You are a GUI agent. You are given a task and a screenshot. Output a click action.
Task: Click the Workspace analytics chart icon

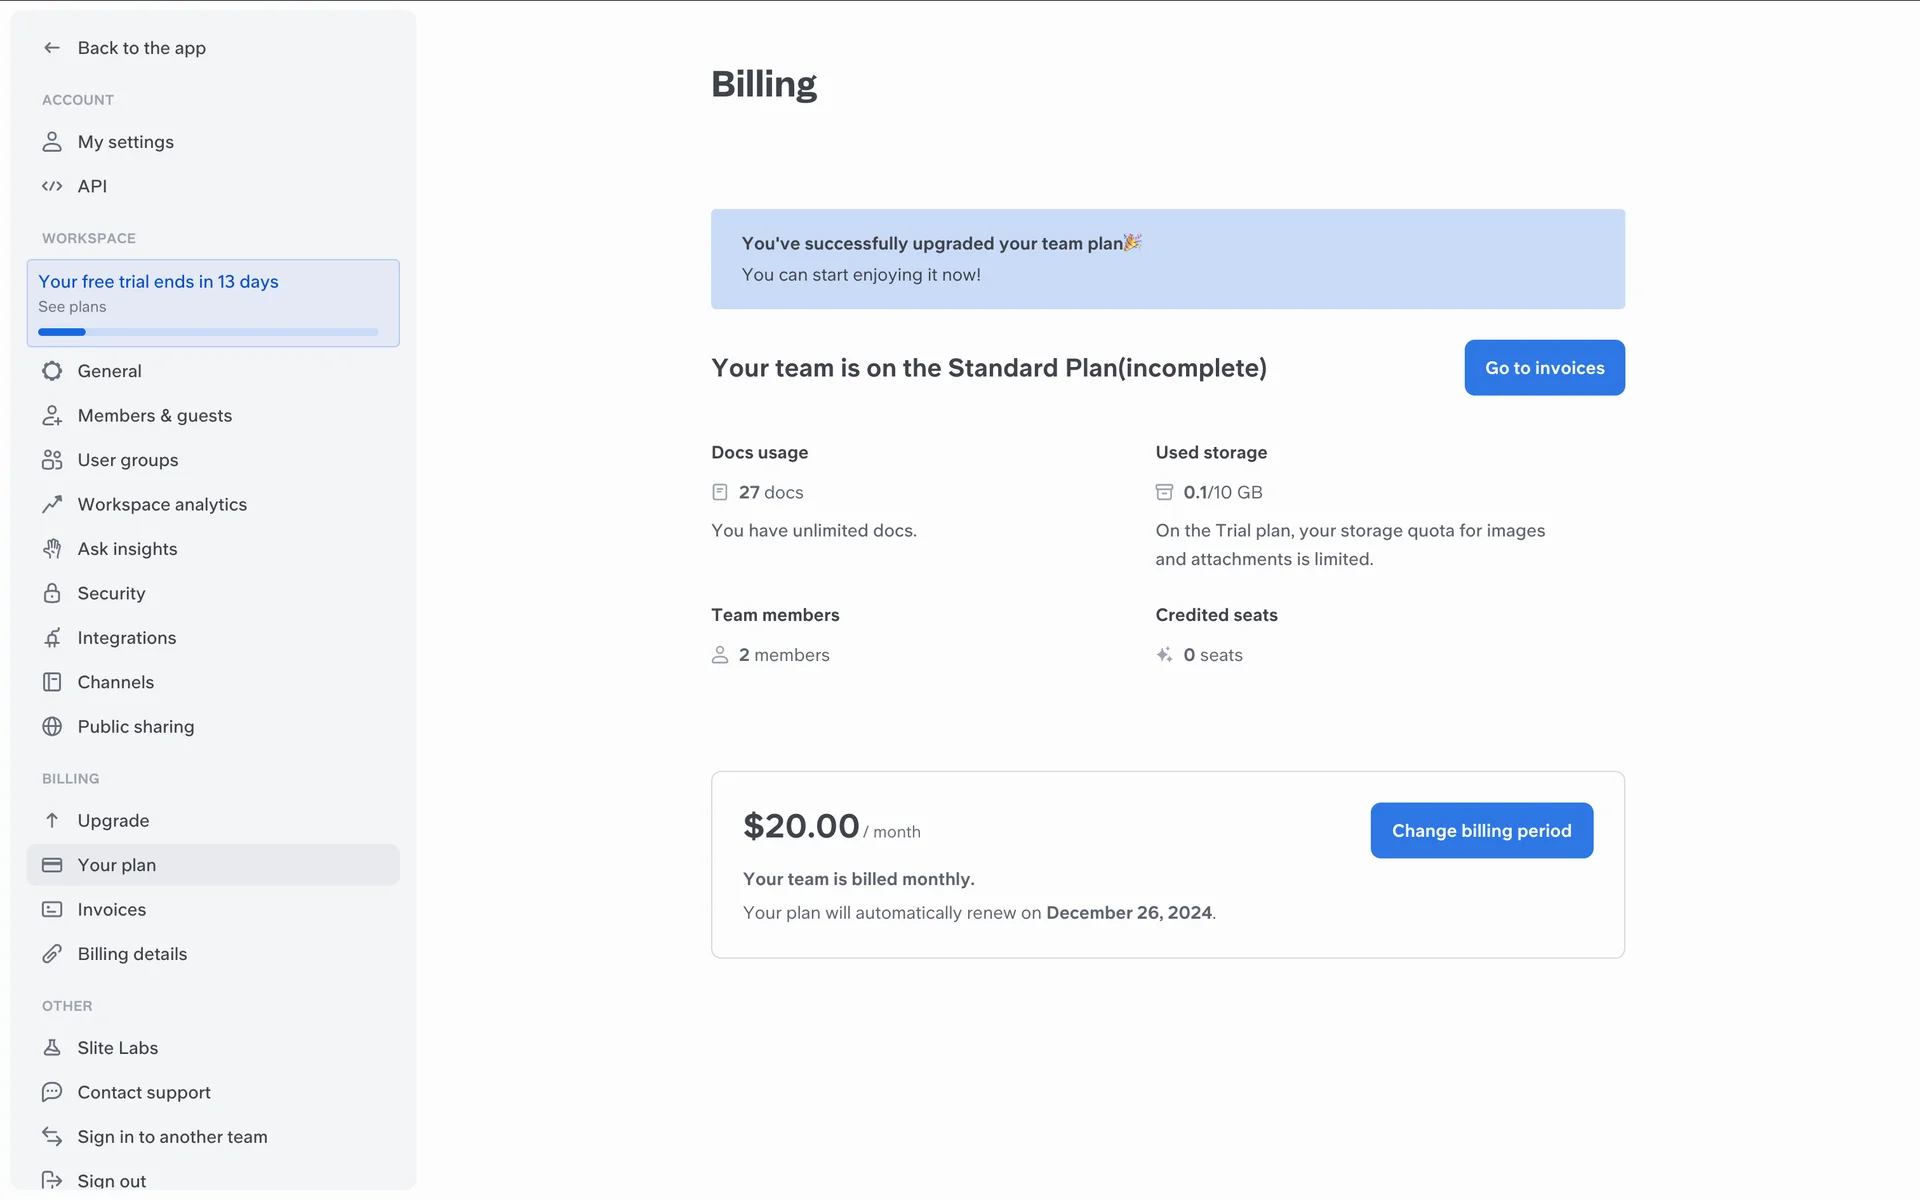52,504
